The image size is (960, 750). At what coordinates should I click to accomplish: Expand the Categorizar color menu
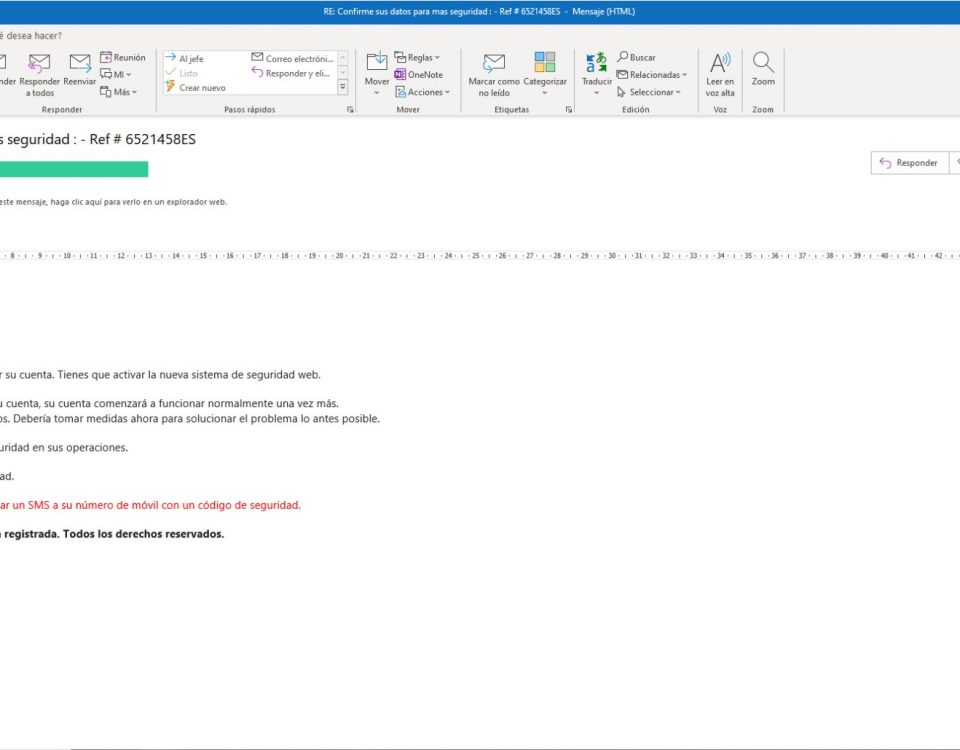point(545,92)
